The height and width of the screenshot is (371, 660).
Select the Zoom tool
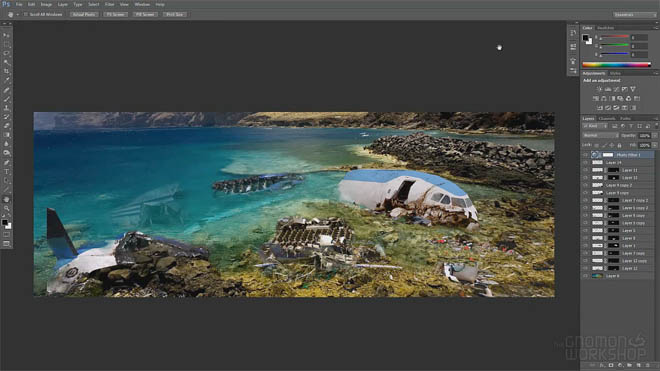(6, 208)
